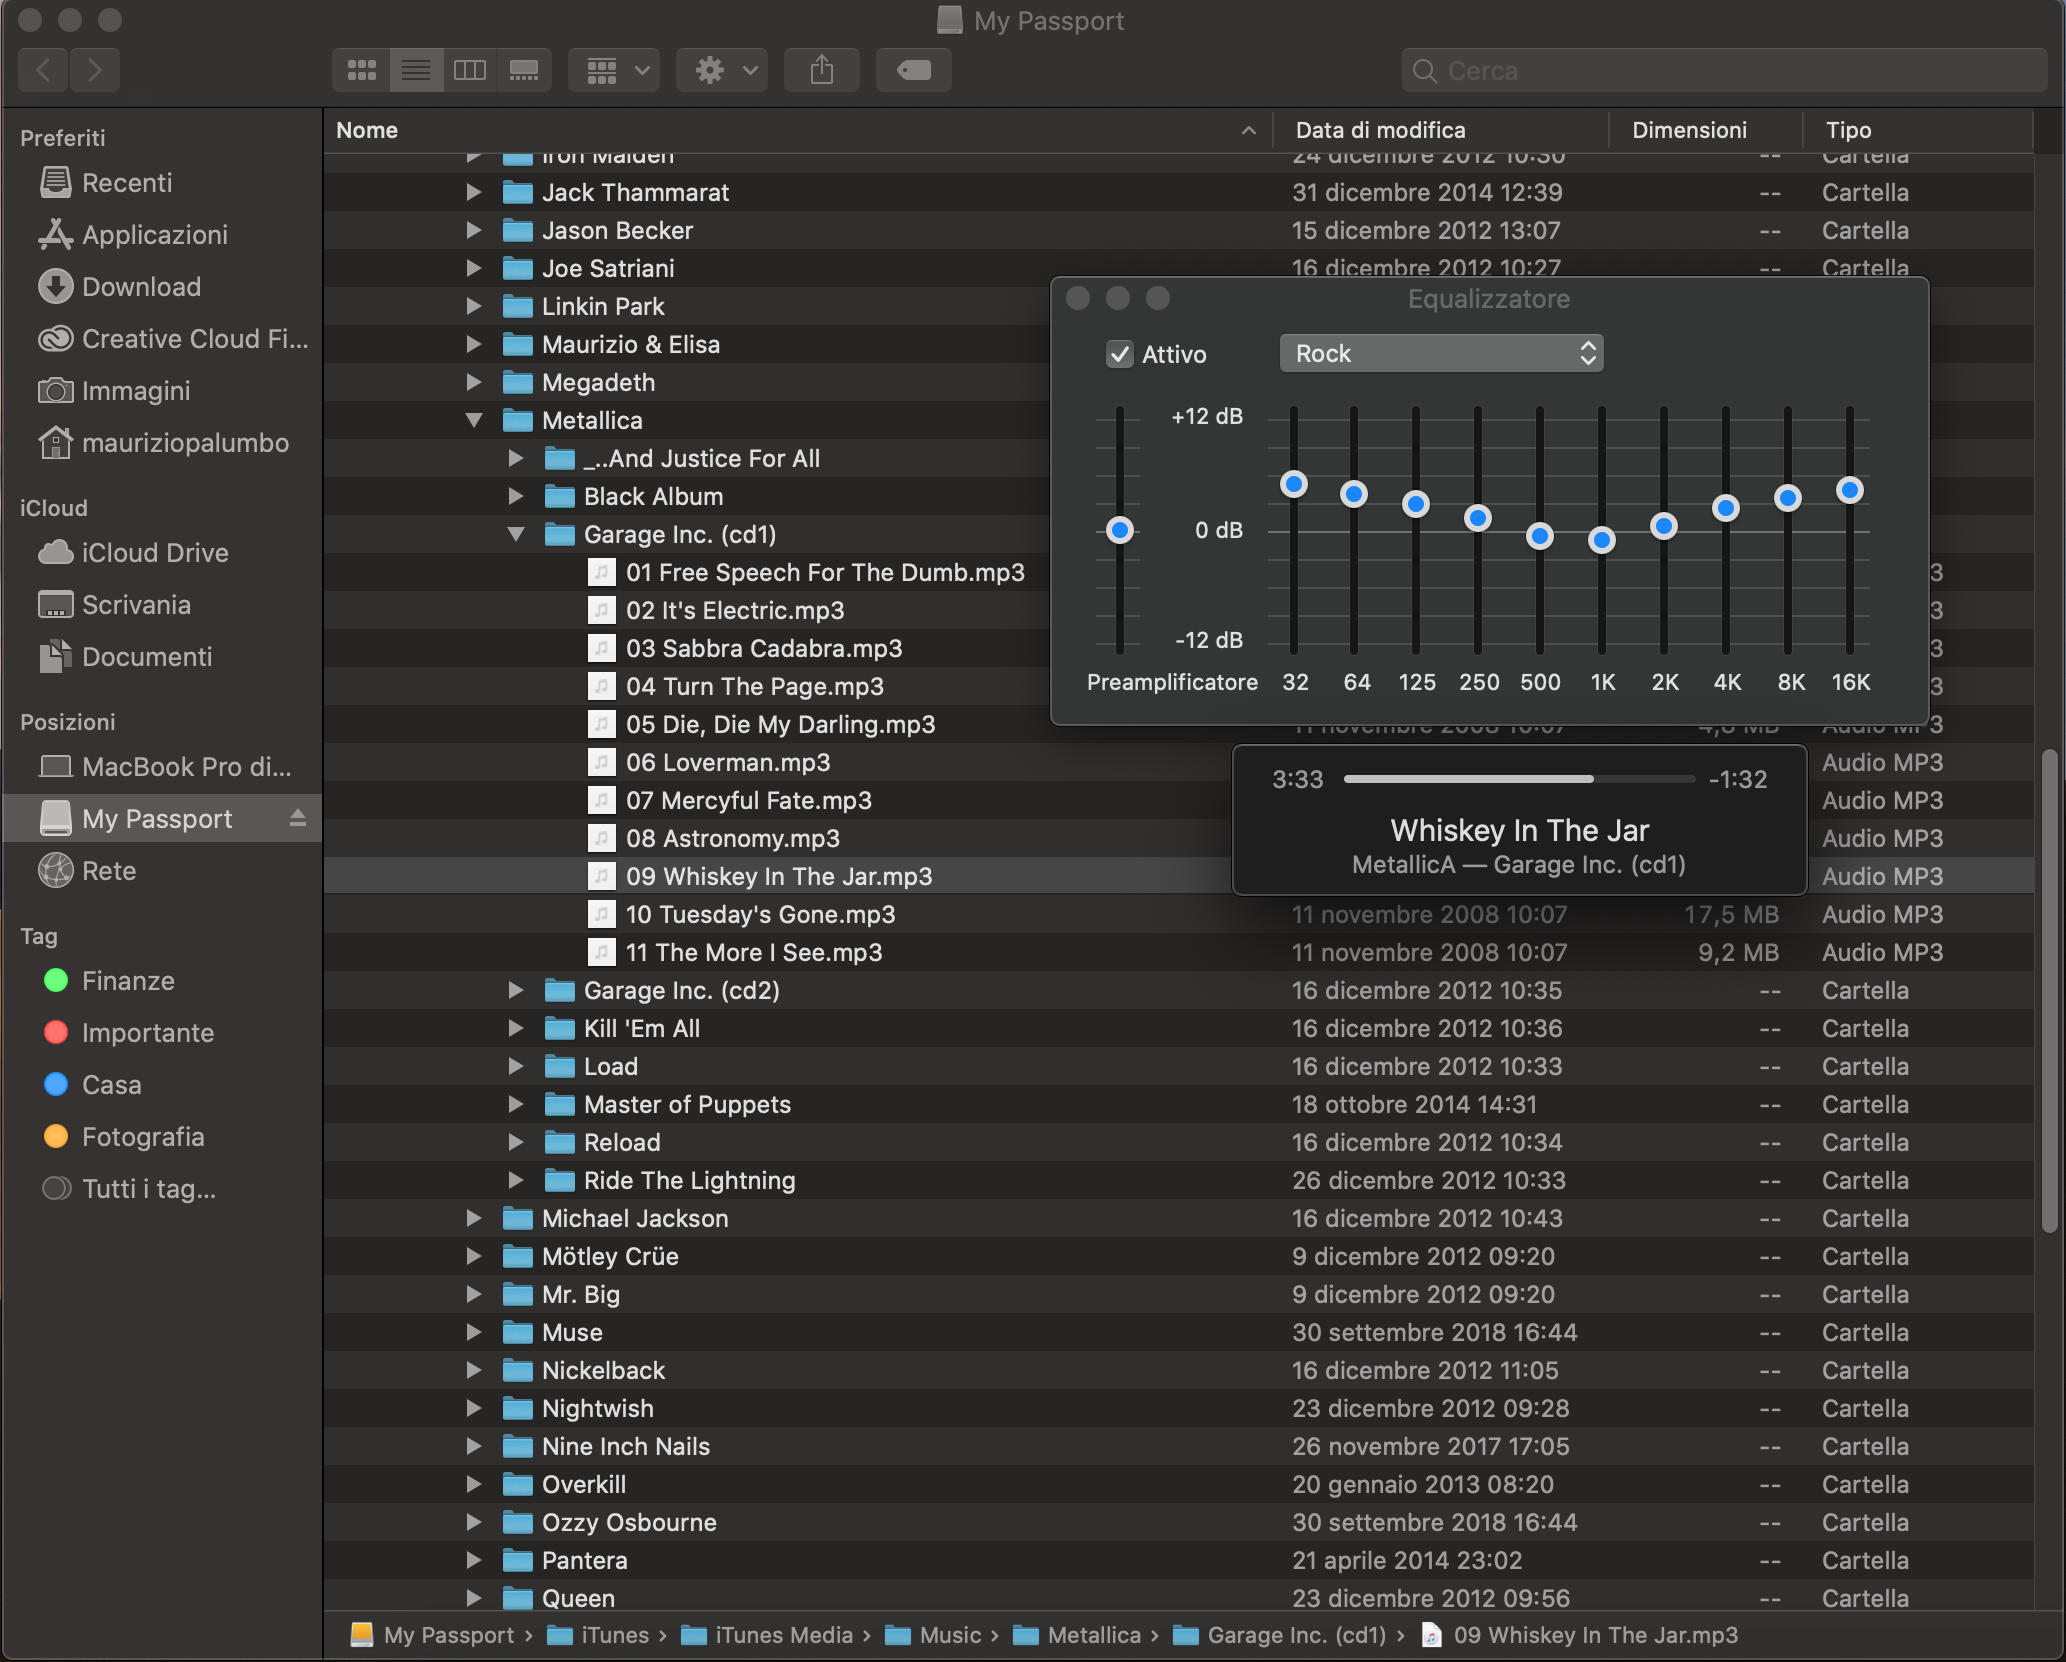The height and width of the screenshot is (1662, 2066).
Task: Switch to list view in Finder toolbar
Action: (415, 70)
